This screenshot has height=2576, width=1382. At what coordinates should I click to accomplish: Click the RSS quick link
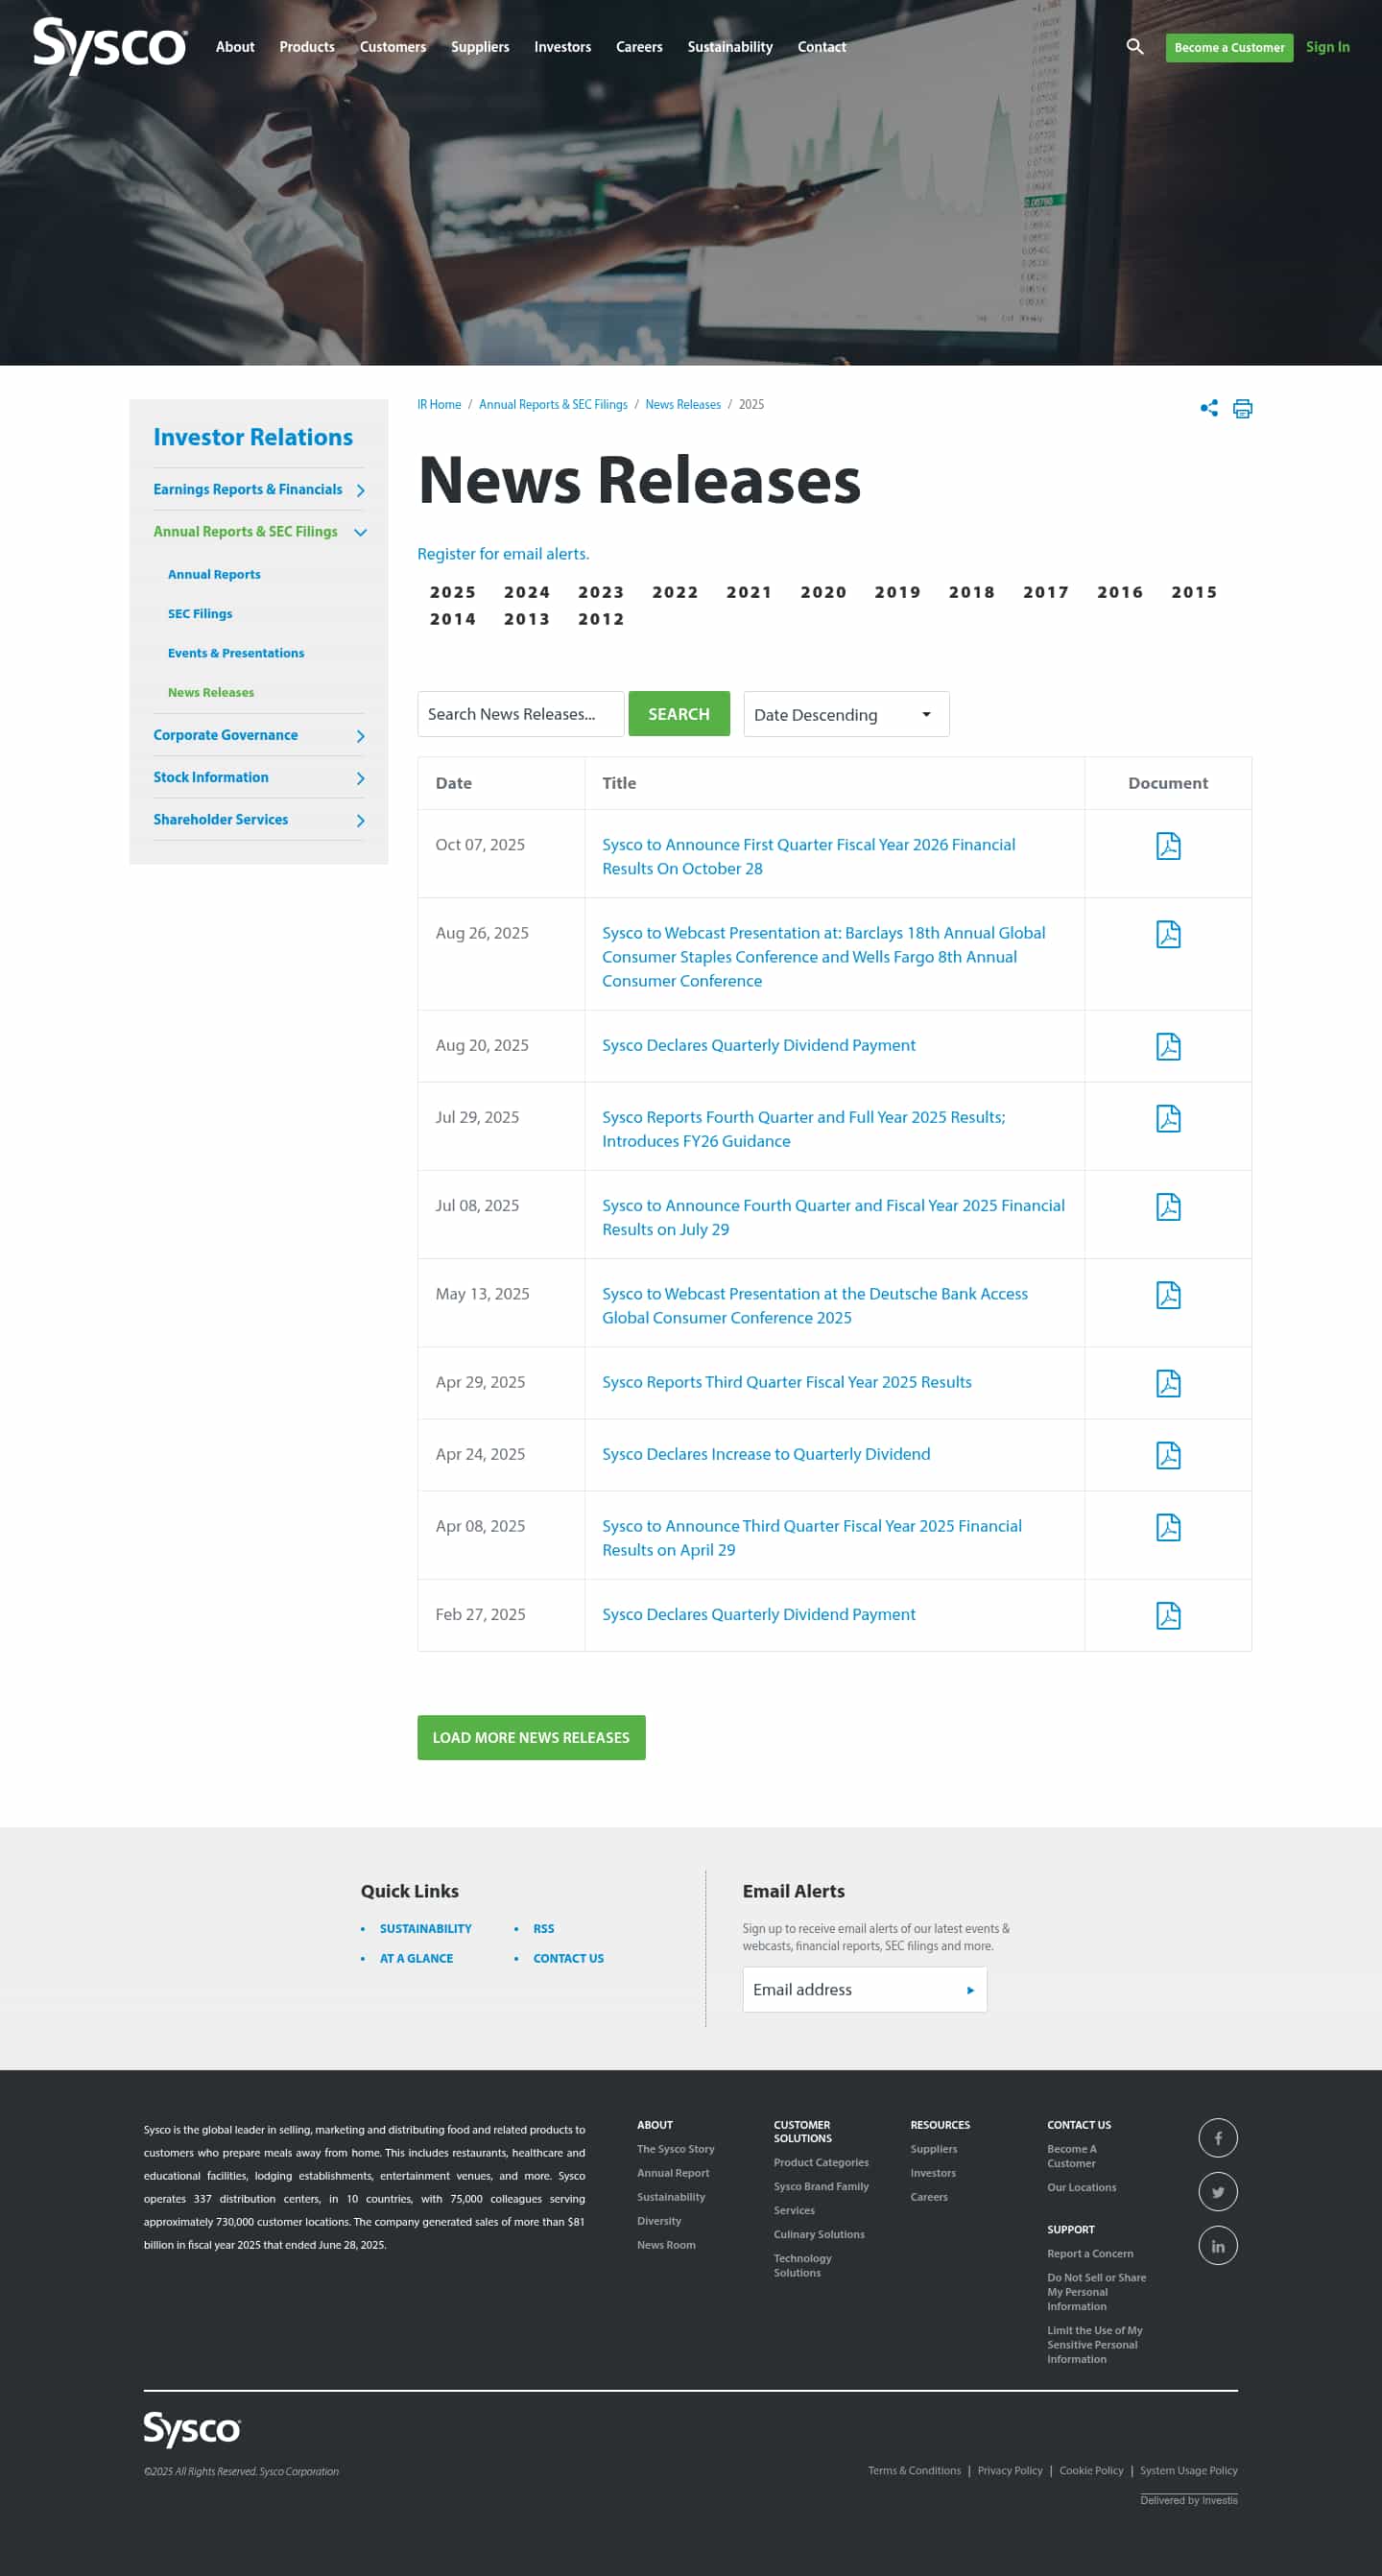pos(543,1929)
